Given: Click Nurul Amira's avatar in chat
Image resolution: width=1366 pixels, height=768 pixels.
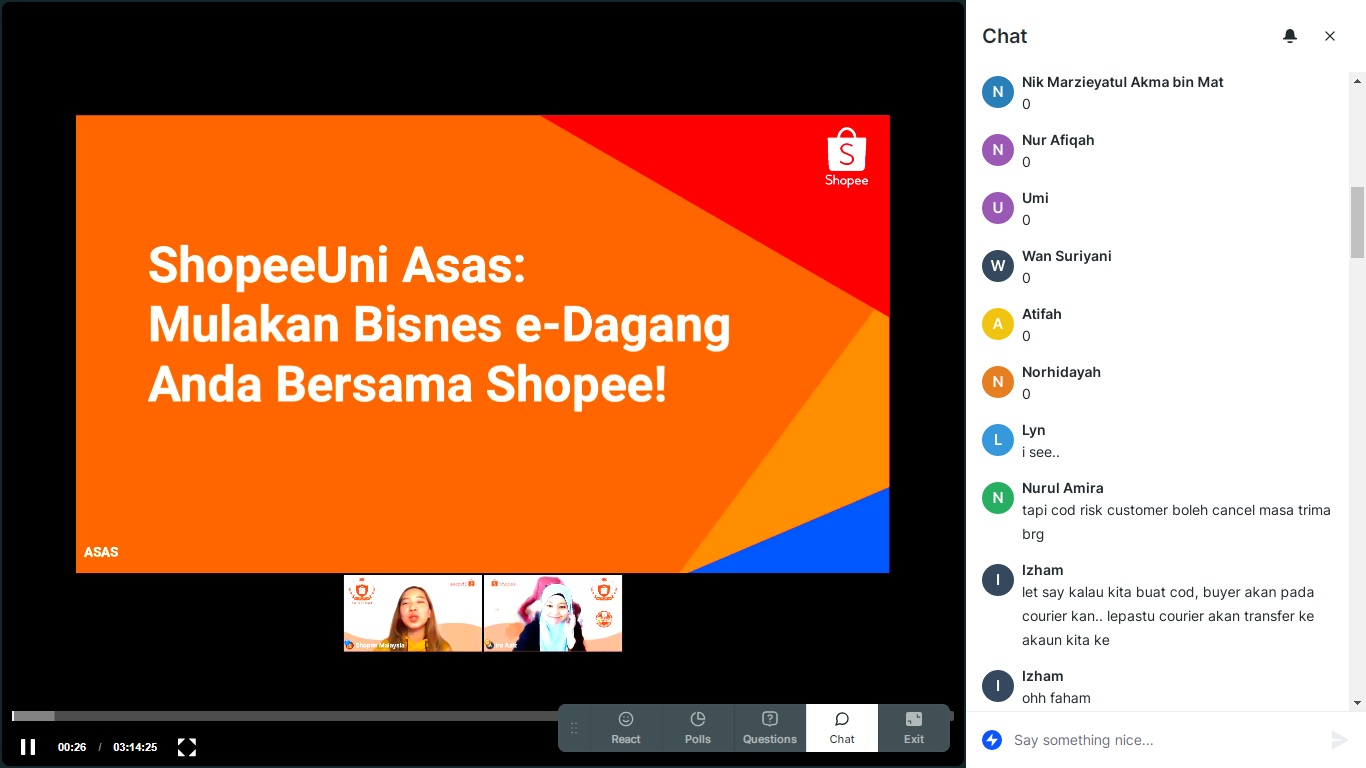Looking at the screenshot, I should (998, 498).
